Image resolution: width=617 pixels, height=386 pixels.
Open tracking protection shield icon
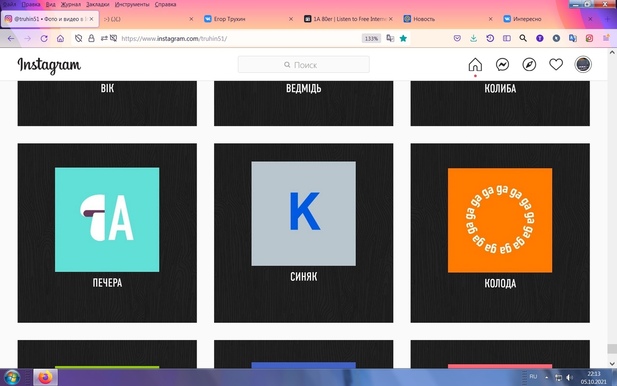pos(78,38)
